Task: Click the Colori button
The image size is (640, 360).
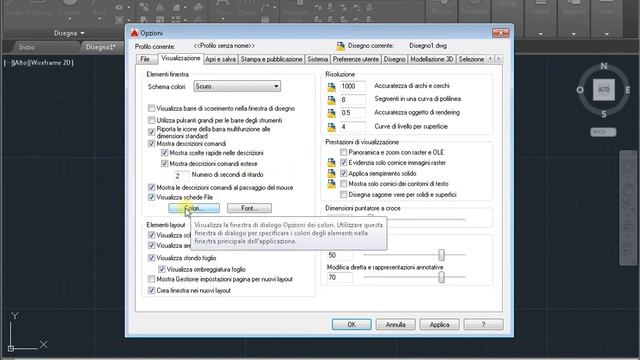Action: (x=194, y=208)
